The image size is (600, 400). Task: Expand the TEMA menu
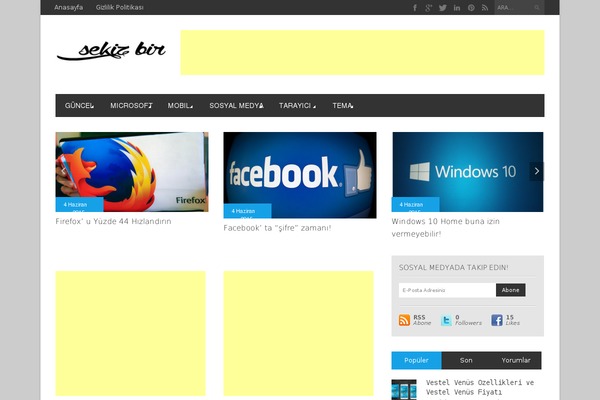[x=342, y=106]
